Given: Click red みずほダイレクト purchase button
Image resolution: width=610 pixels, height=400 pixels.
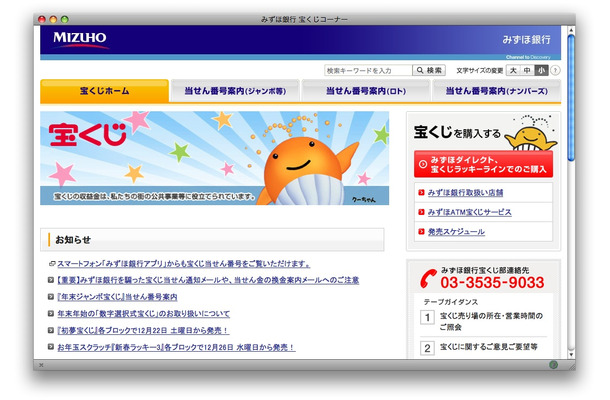Looking at the screenshot, I should [483, 164].
